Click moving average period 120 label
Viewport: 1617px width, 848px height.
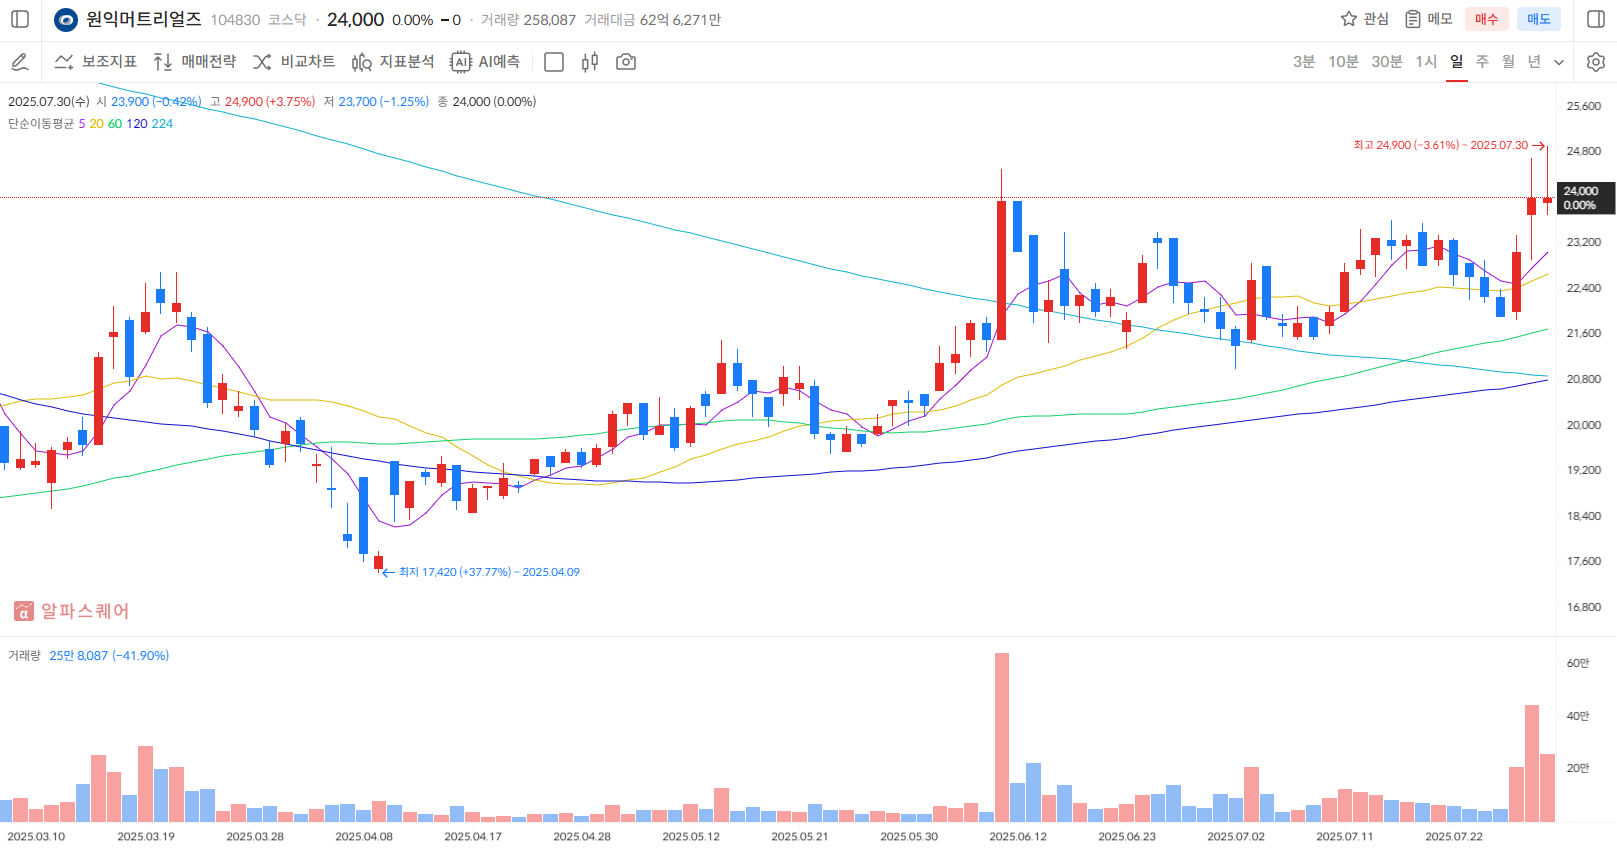tap(137, 124)
